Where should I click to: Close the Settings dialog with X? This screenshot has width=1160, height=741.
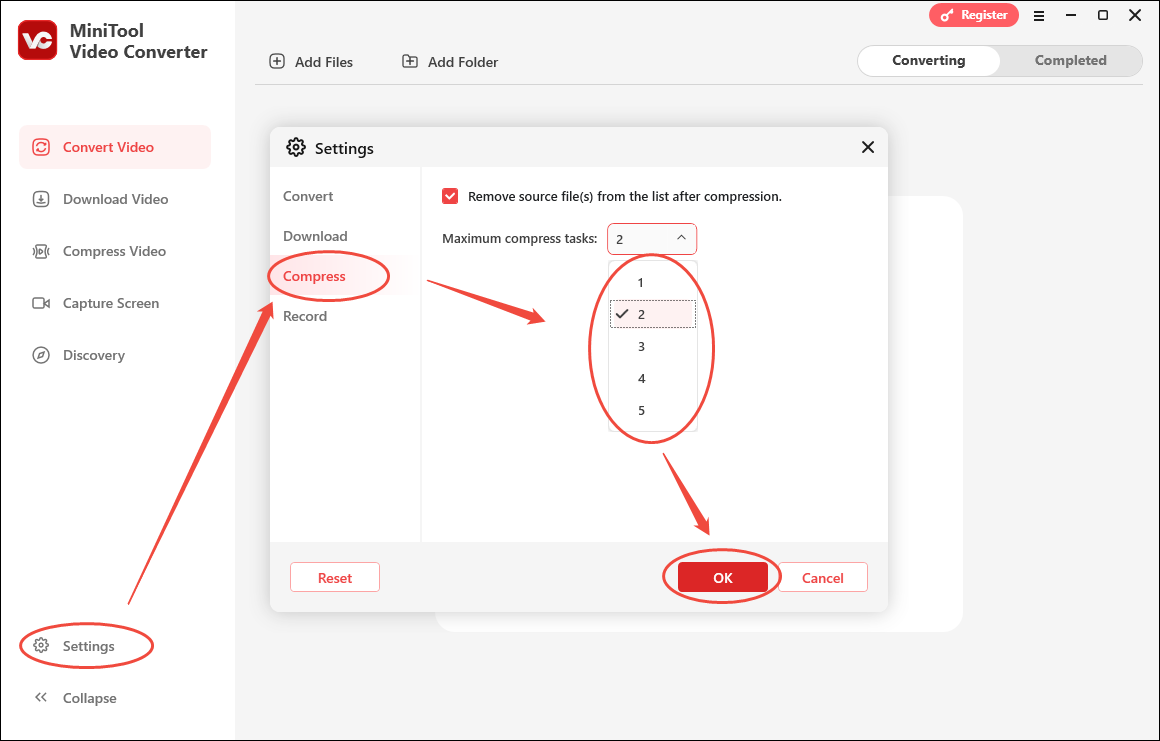868,147
